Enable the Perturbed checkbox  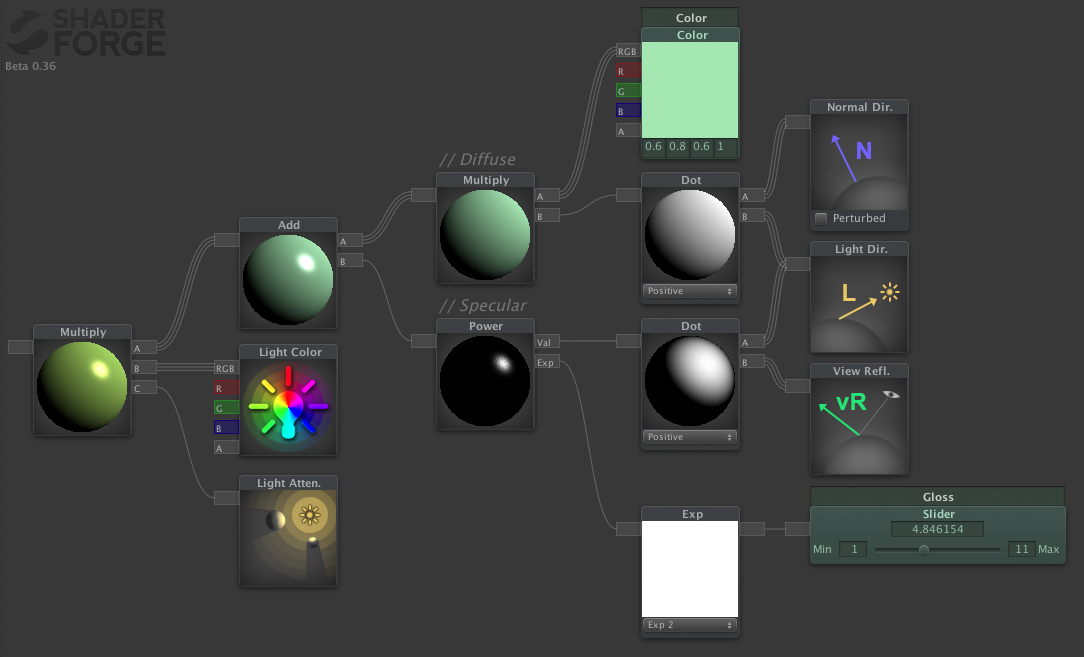click(x=821, y=218)
